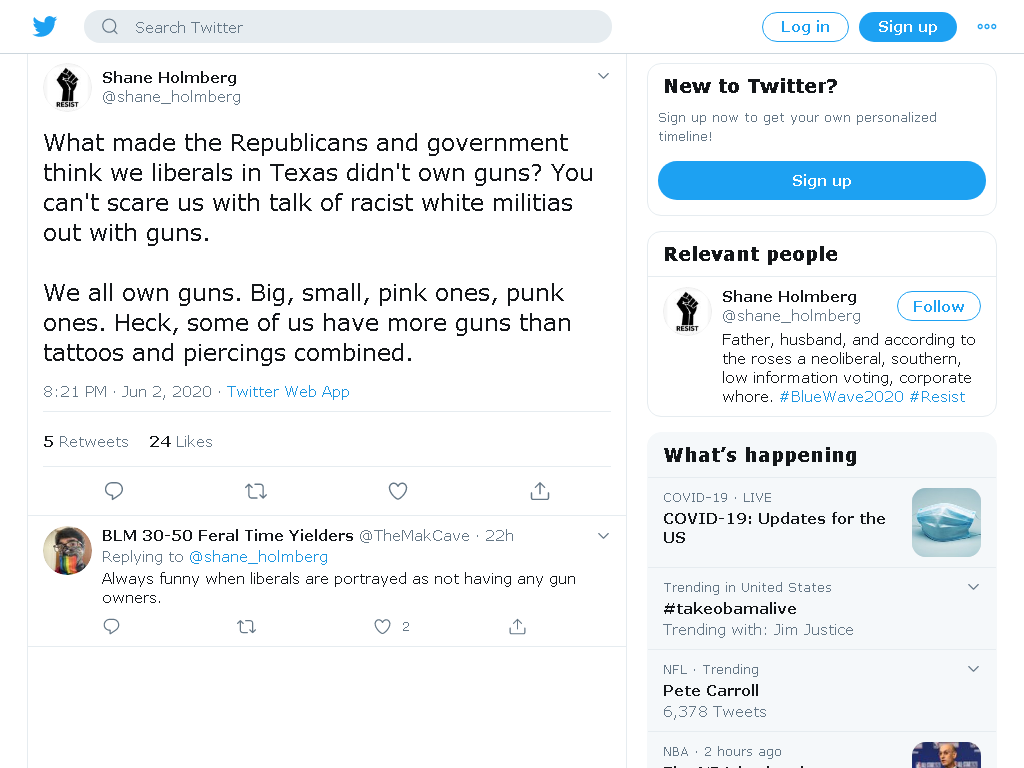
Task: Open the chevron menu on TheMakCave's reply
Action: (x=603, y=536)
